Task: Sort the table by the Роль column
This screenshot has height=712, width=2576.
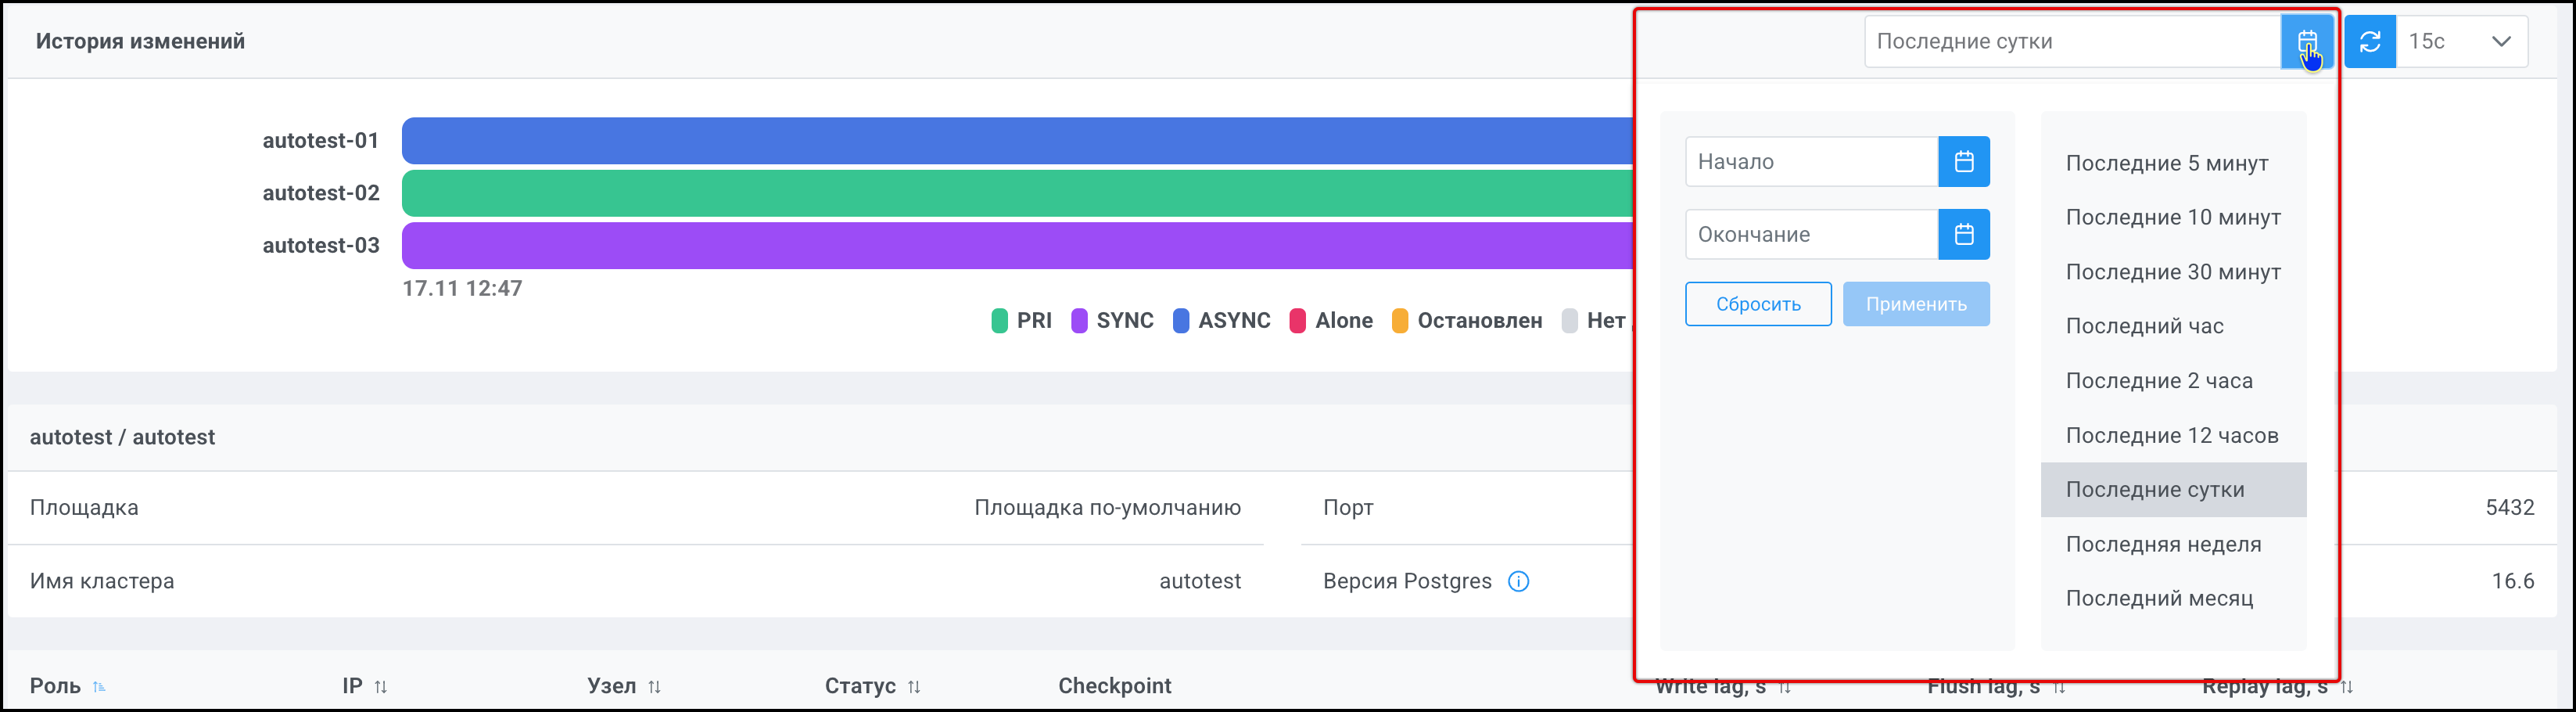Action: (99, 687)
